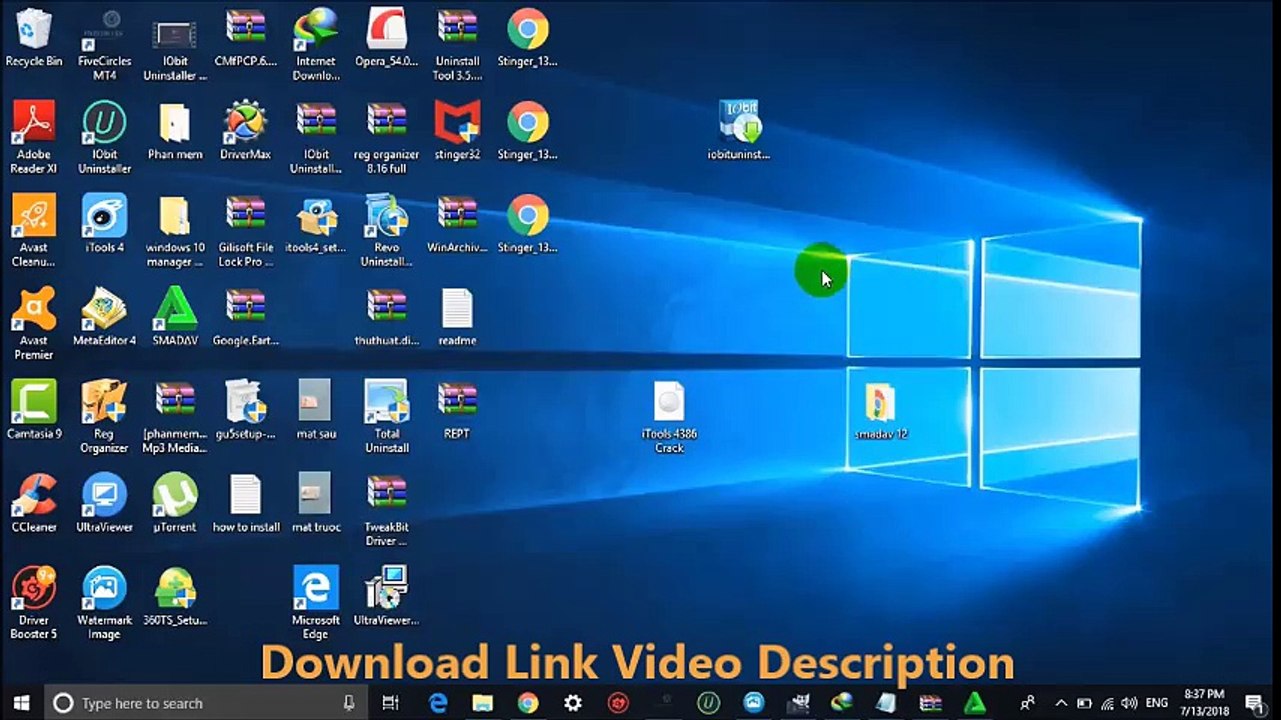Select the Gilisoft File Lock Pro archive
This screenshot has width=1281, height=720.
(x=245, y=231)
